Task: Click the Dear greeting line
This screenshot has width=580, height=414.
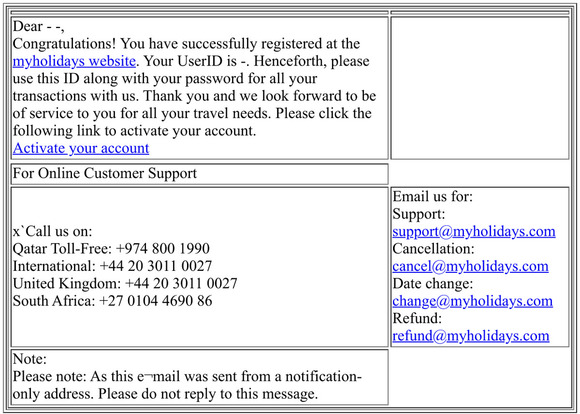Action: coord(38,26)
